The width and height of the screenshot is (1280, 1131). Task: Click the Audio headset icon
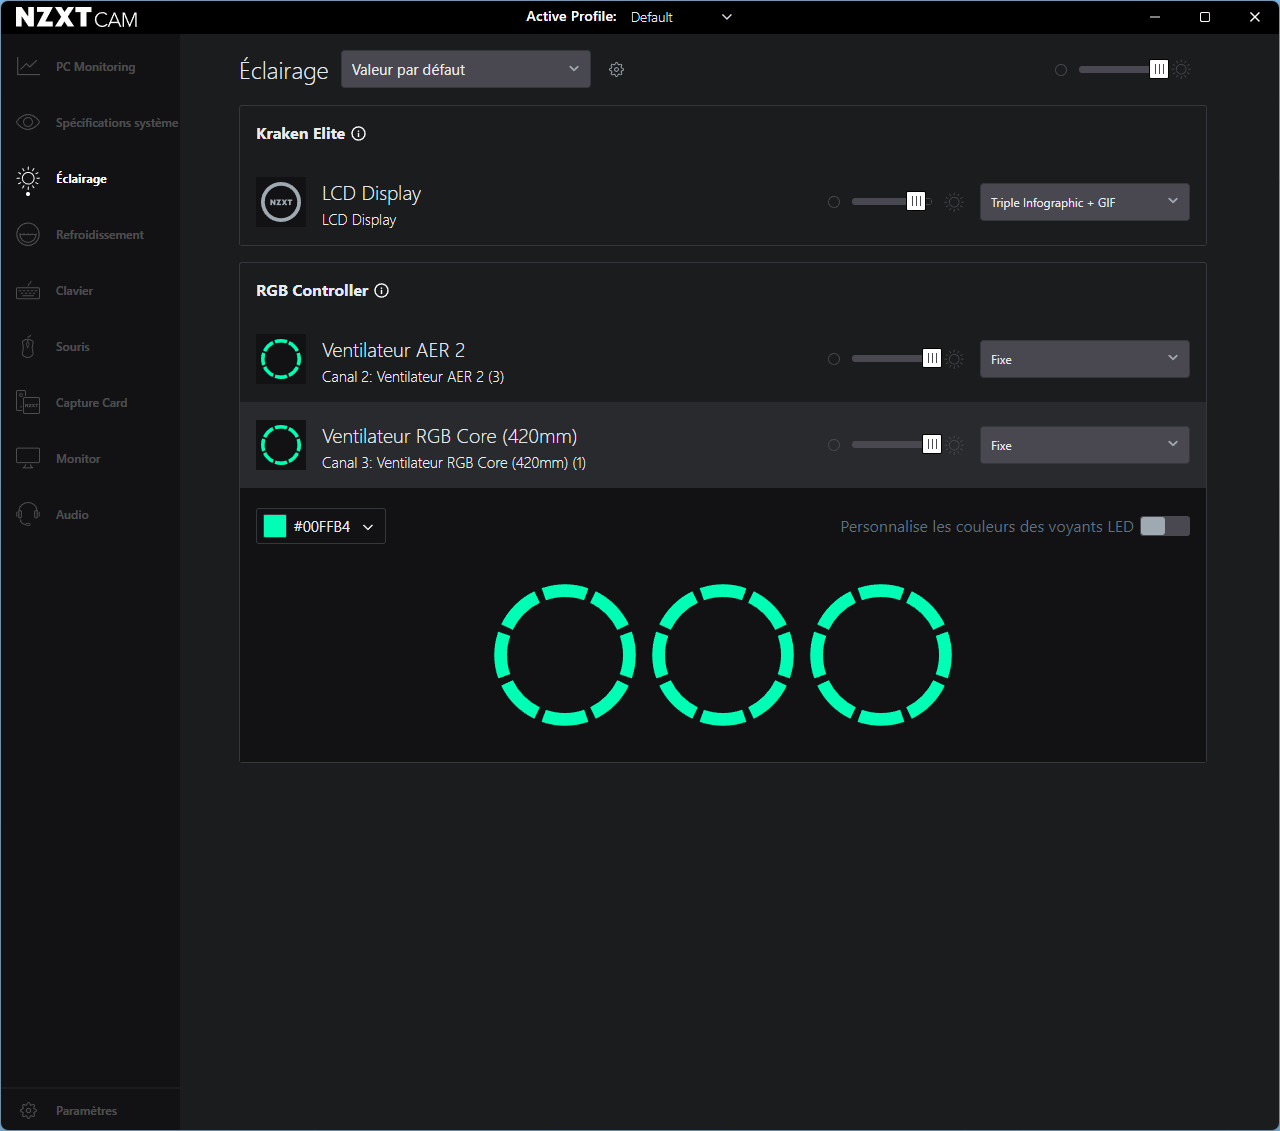28,515
